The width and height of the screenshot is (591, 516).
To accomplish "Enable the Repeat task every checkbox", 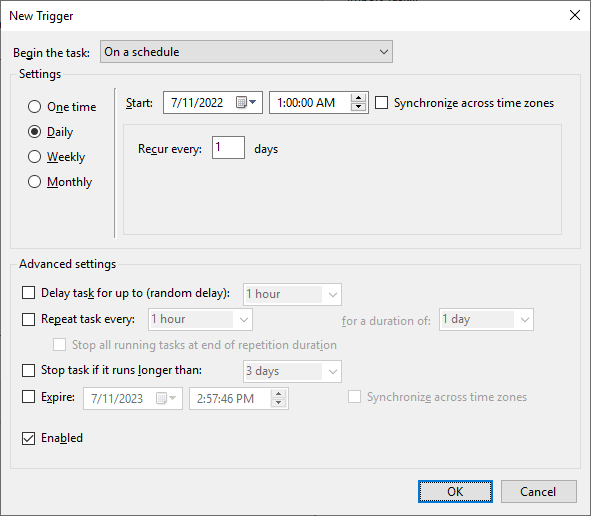I will point(28,319).
